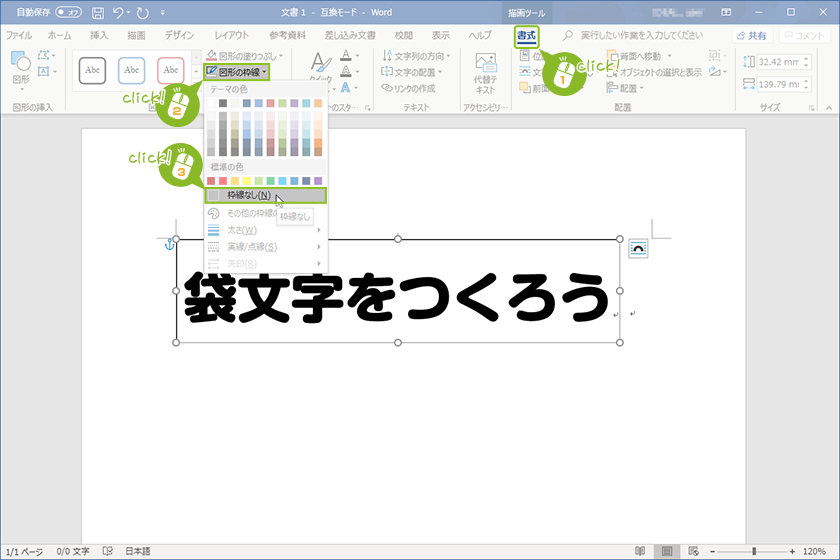Switch to the 校閲 tab
Image resolution: width=840 pixels, height=560 pixels.
click(x=403, y=35)
